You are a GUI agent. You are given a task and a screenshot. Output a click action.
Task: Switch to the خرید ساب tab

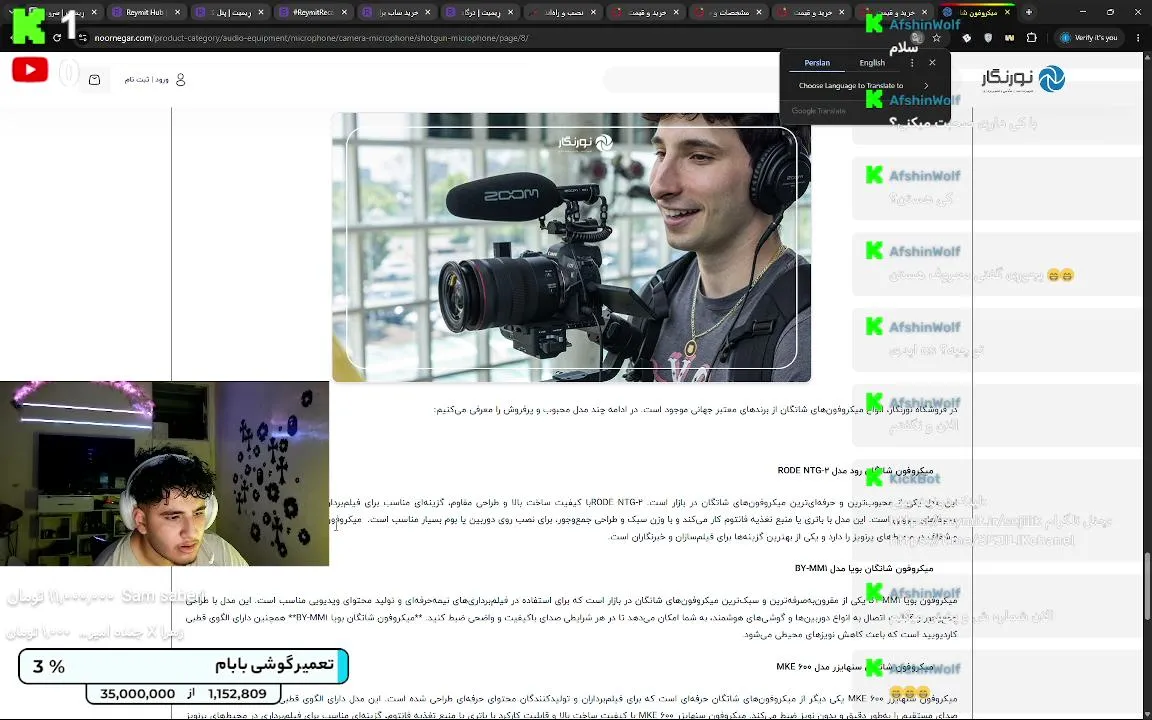pos(396,12)
